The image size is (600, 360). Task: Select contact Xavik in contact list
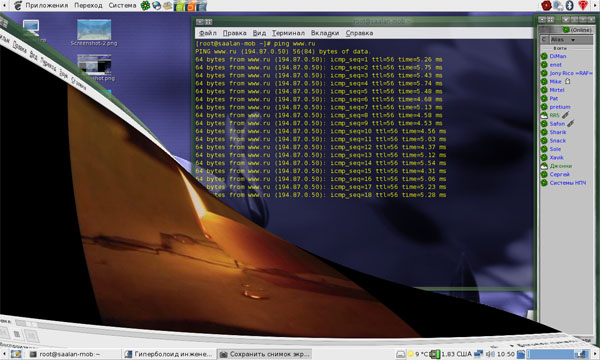tap(556, 157)
